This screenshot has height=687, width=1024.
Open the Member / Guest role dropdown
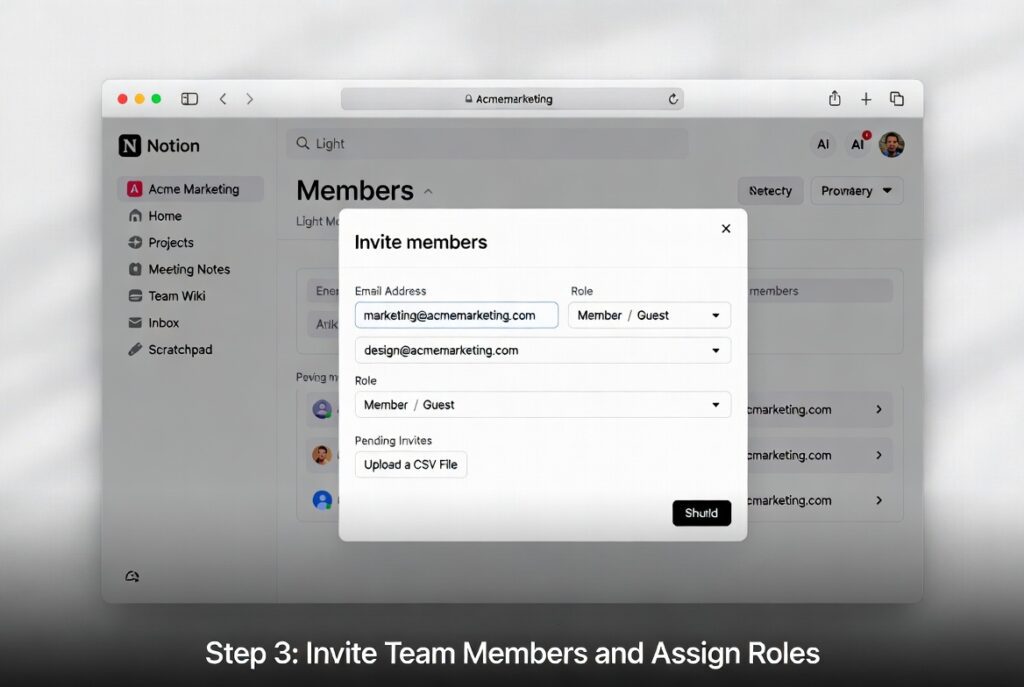pos(649,315)
